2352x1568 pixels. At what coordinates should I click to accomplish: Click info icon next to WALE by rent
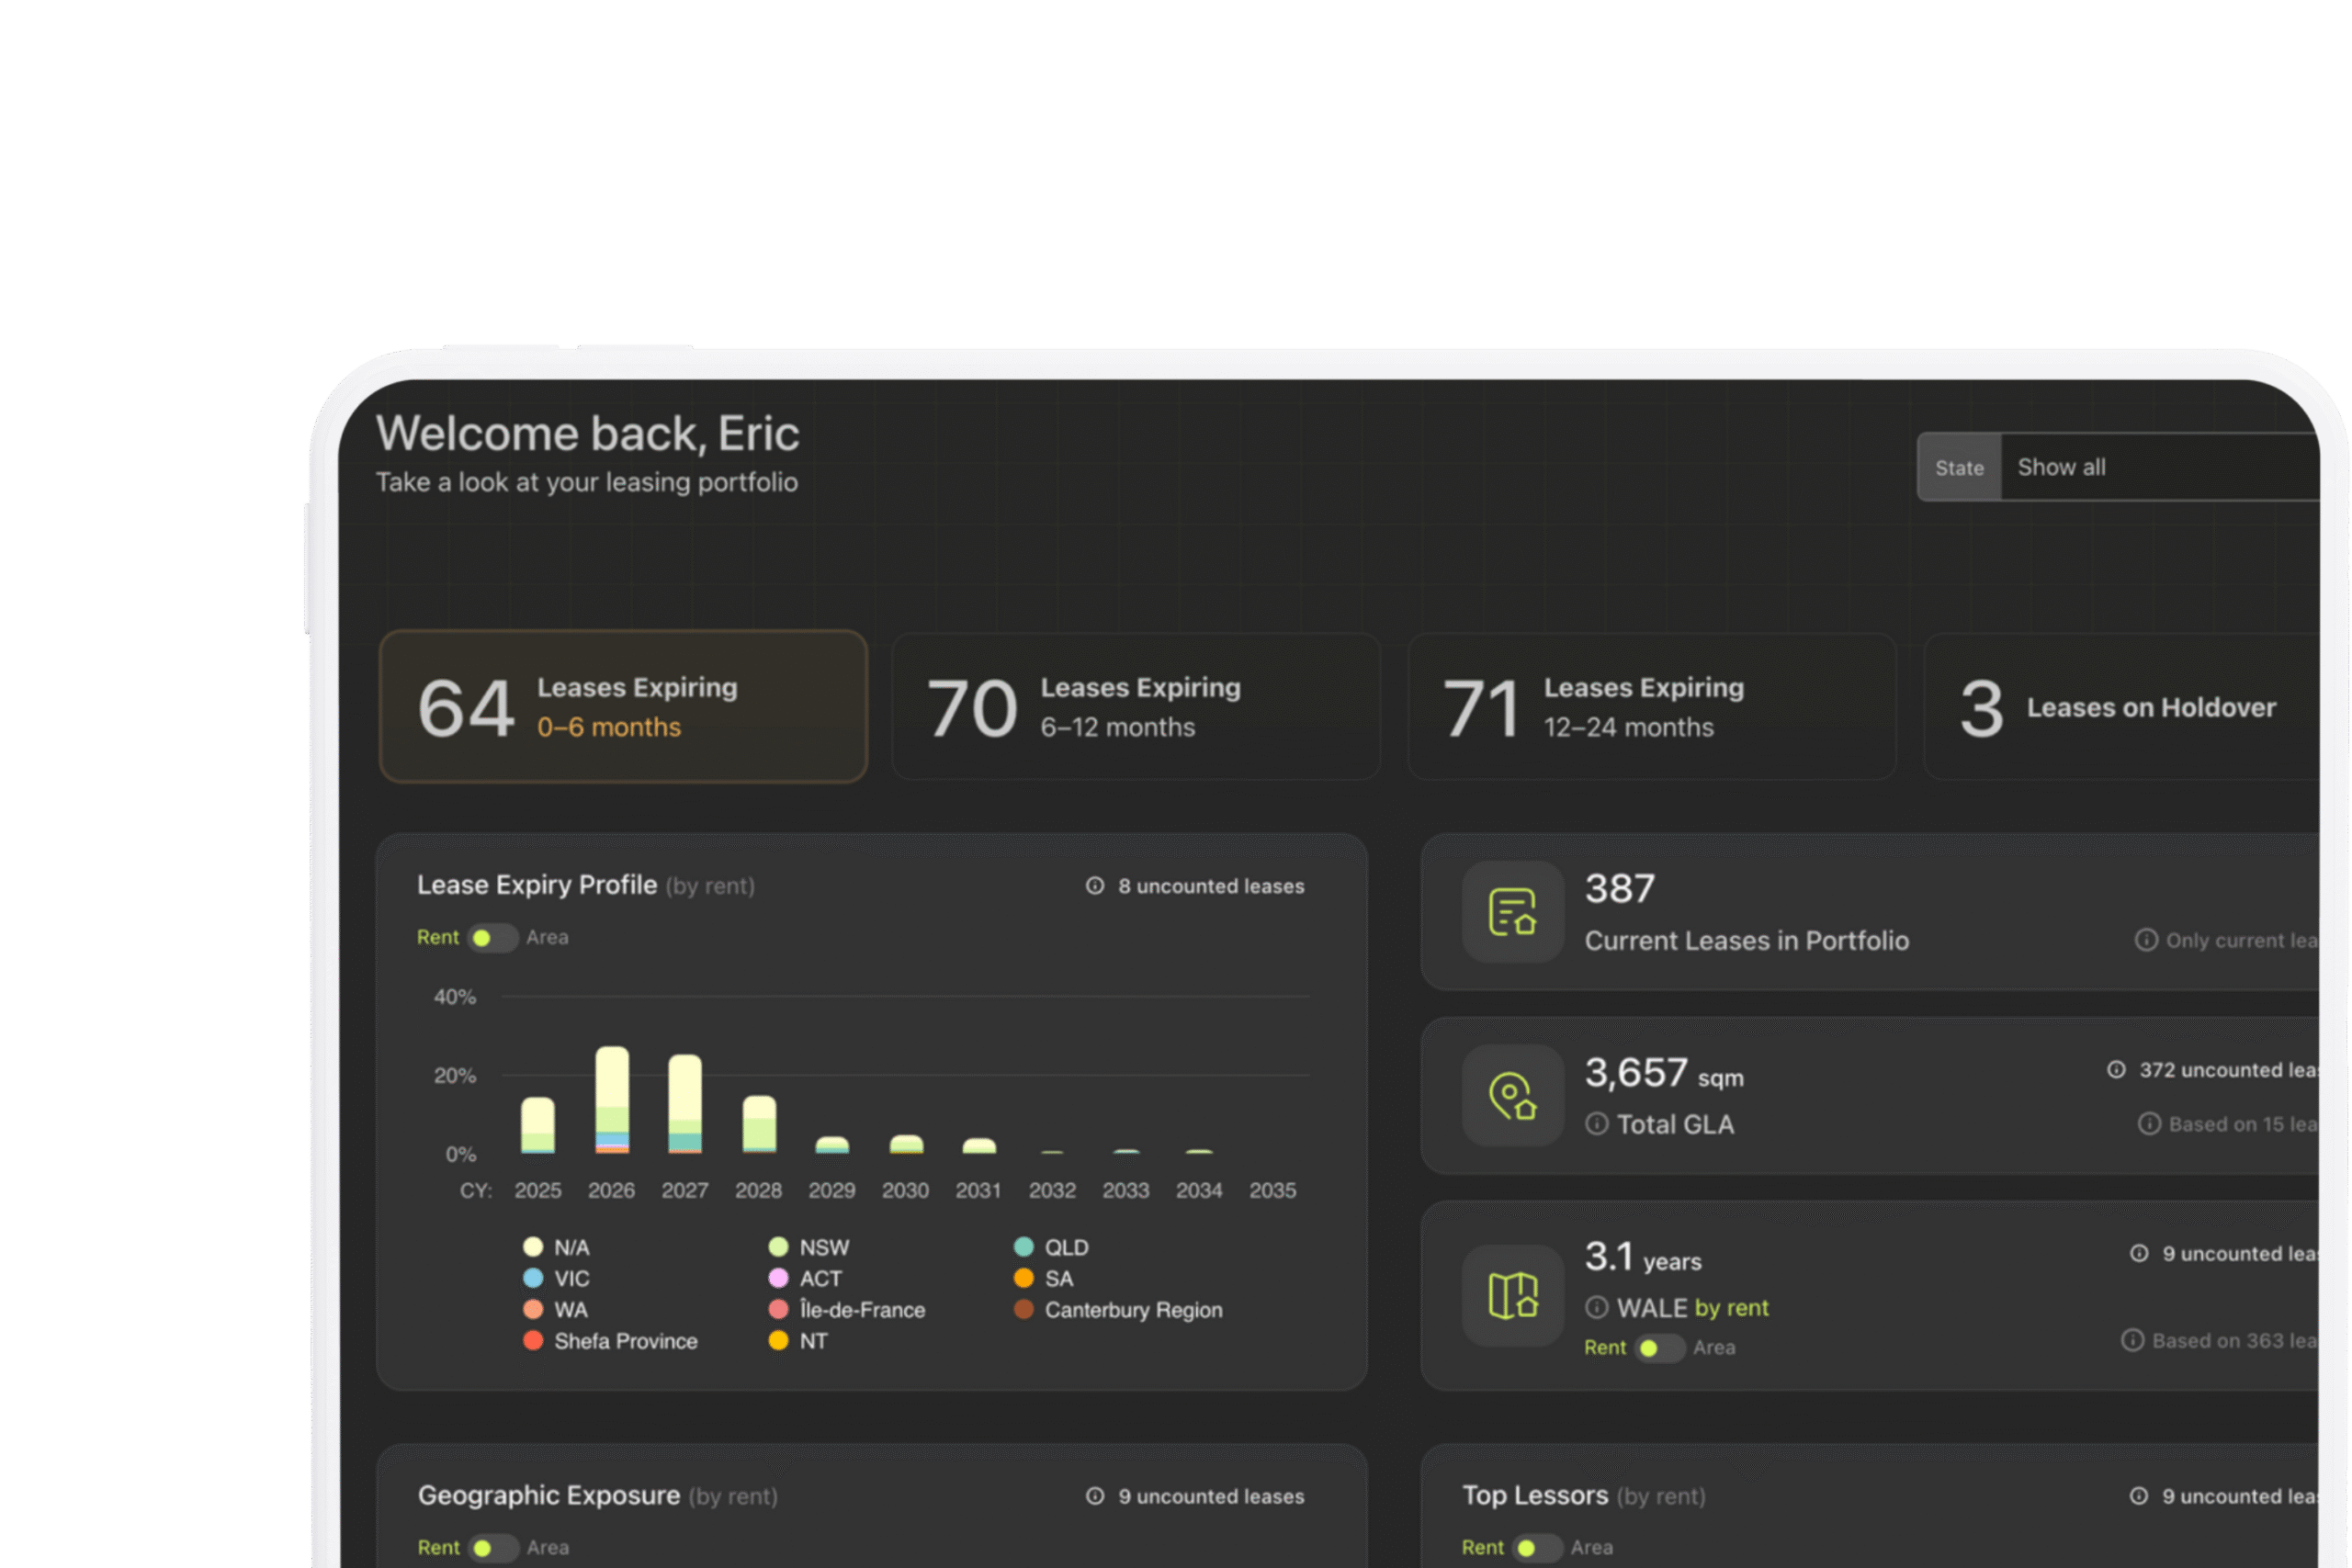coord(1597,1308)
